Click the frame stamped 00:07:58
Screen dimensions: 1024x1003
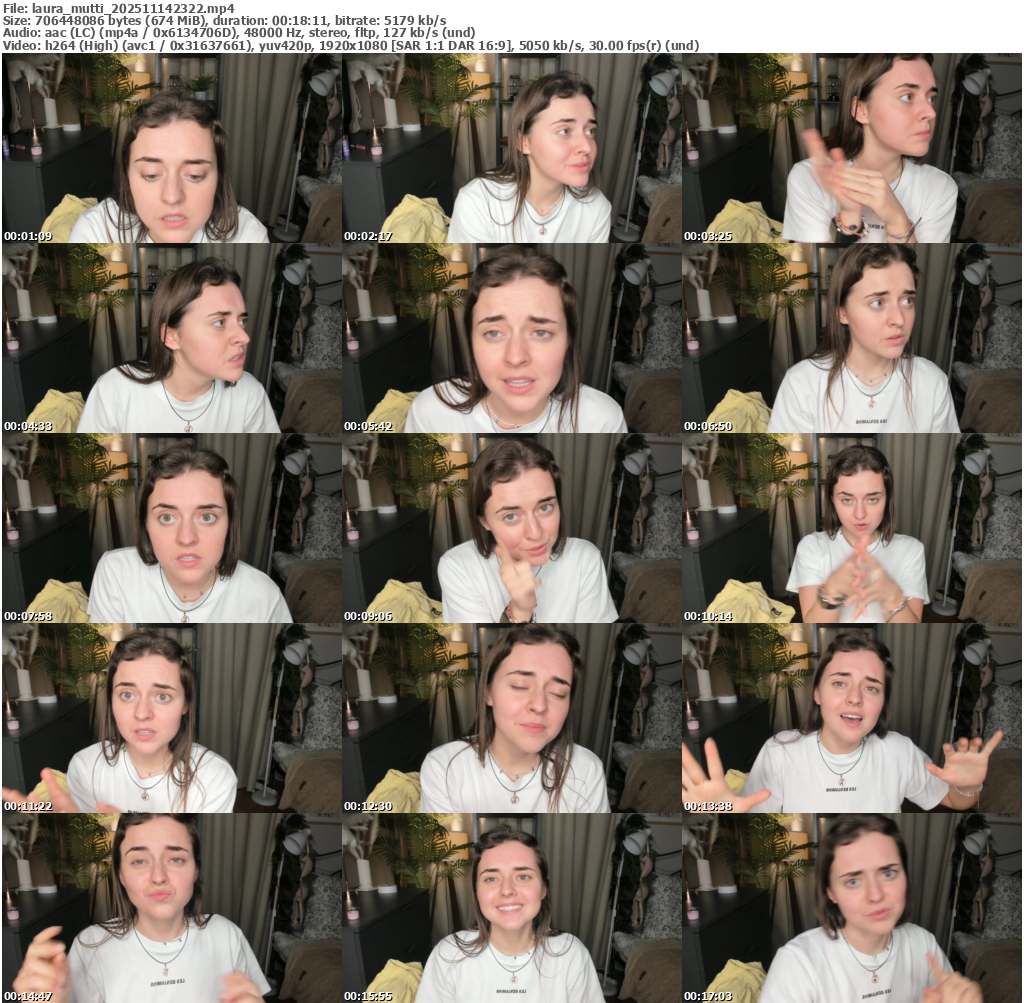pyautogui.click(x=171, y=529)
